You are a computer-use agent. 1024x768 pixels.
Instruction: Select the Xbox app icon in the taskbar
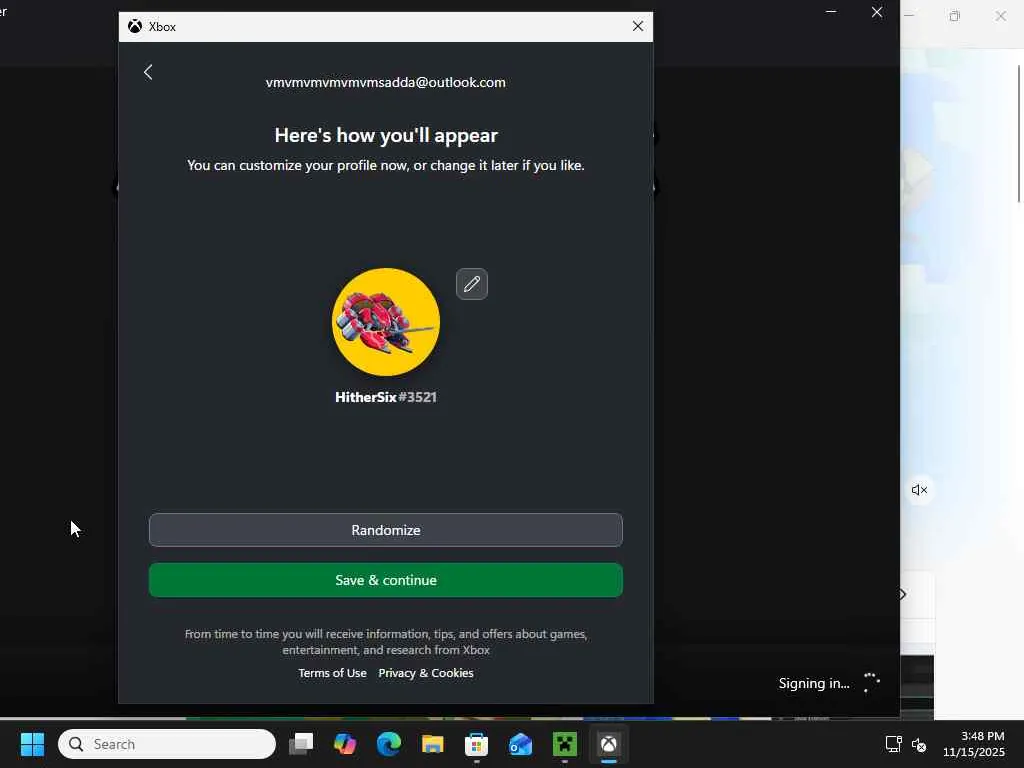click(x=609, y=744)
